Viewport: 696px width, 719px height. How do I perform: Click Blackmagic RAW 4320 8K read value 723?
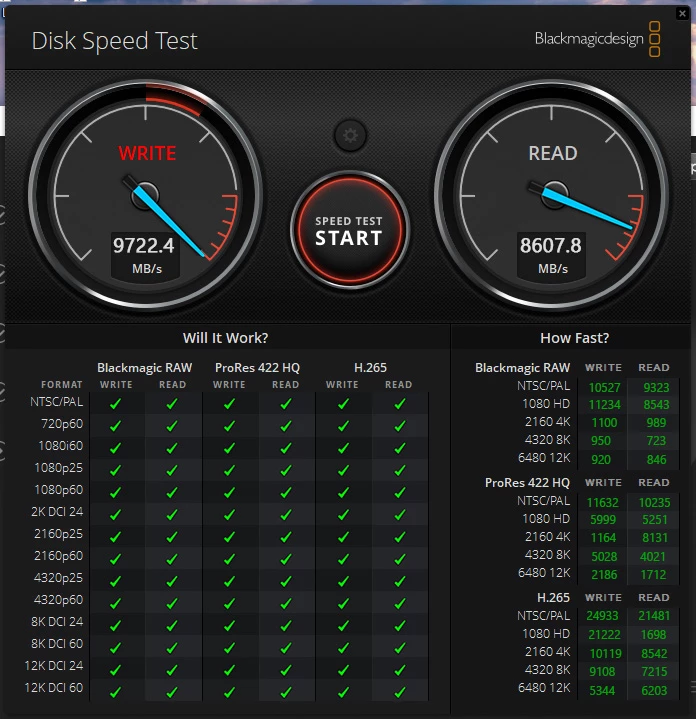(x=656, y=441)
